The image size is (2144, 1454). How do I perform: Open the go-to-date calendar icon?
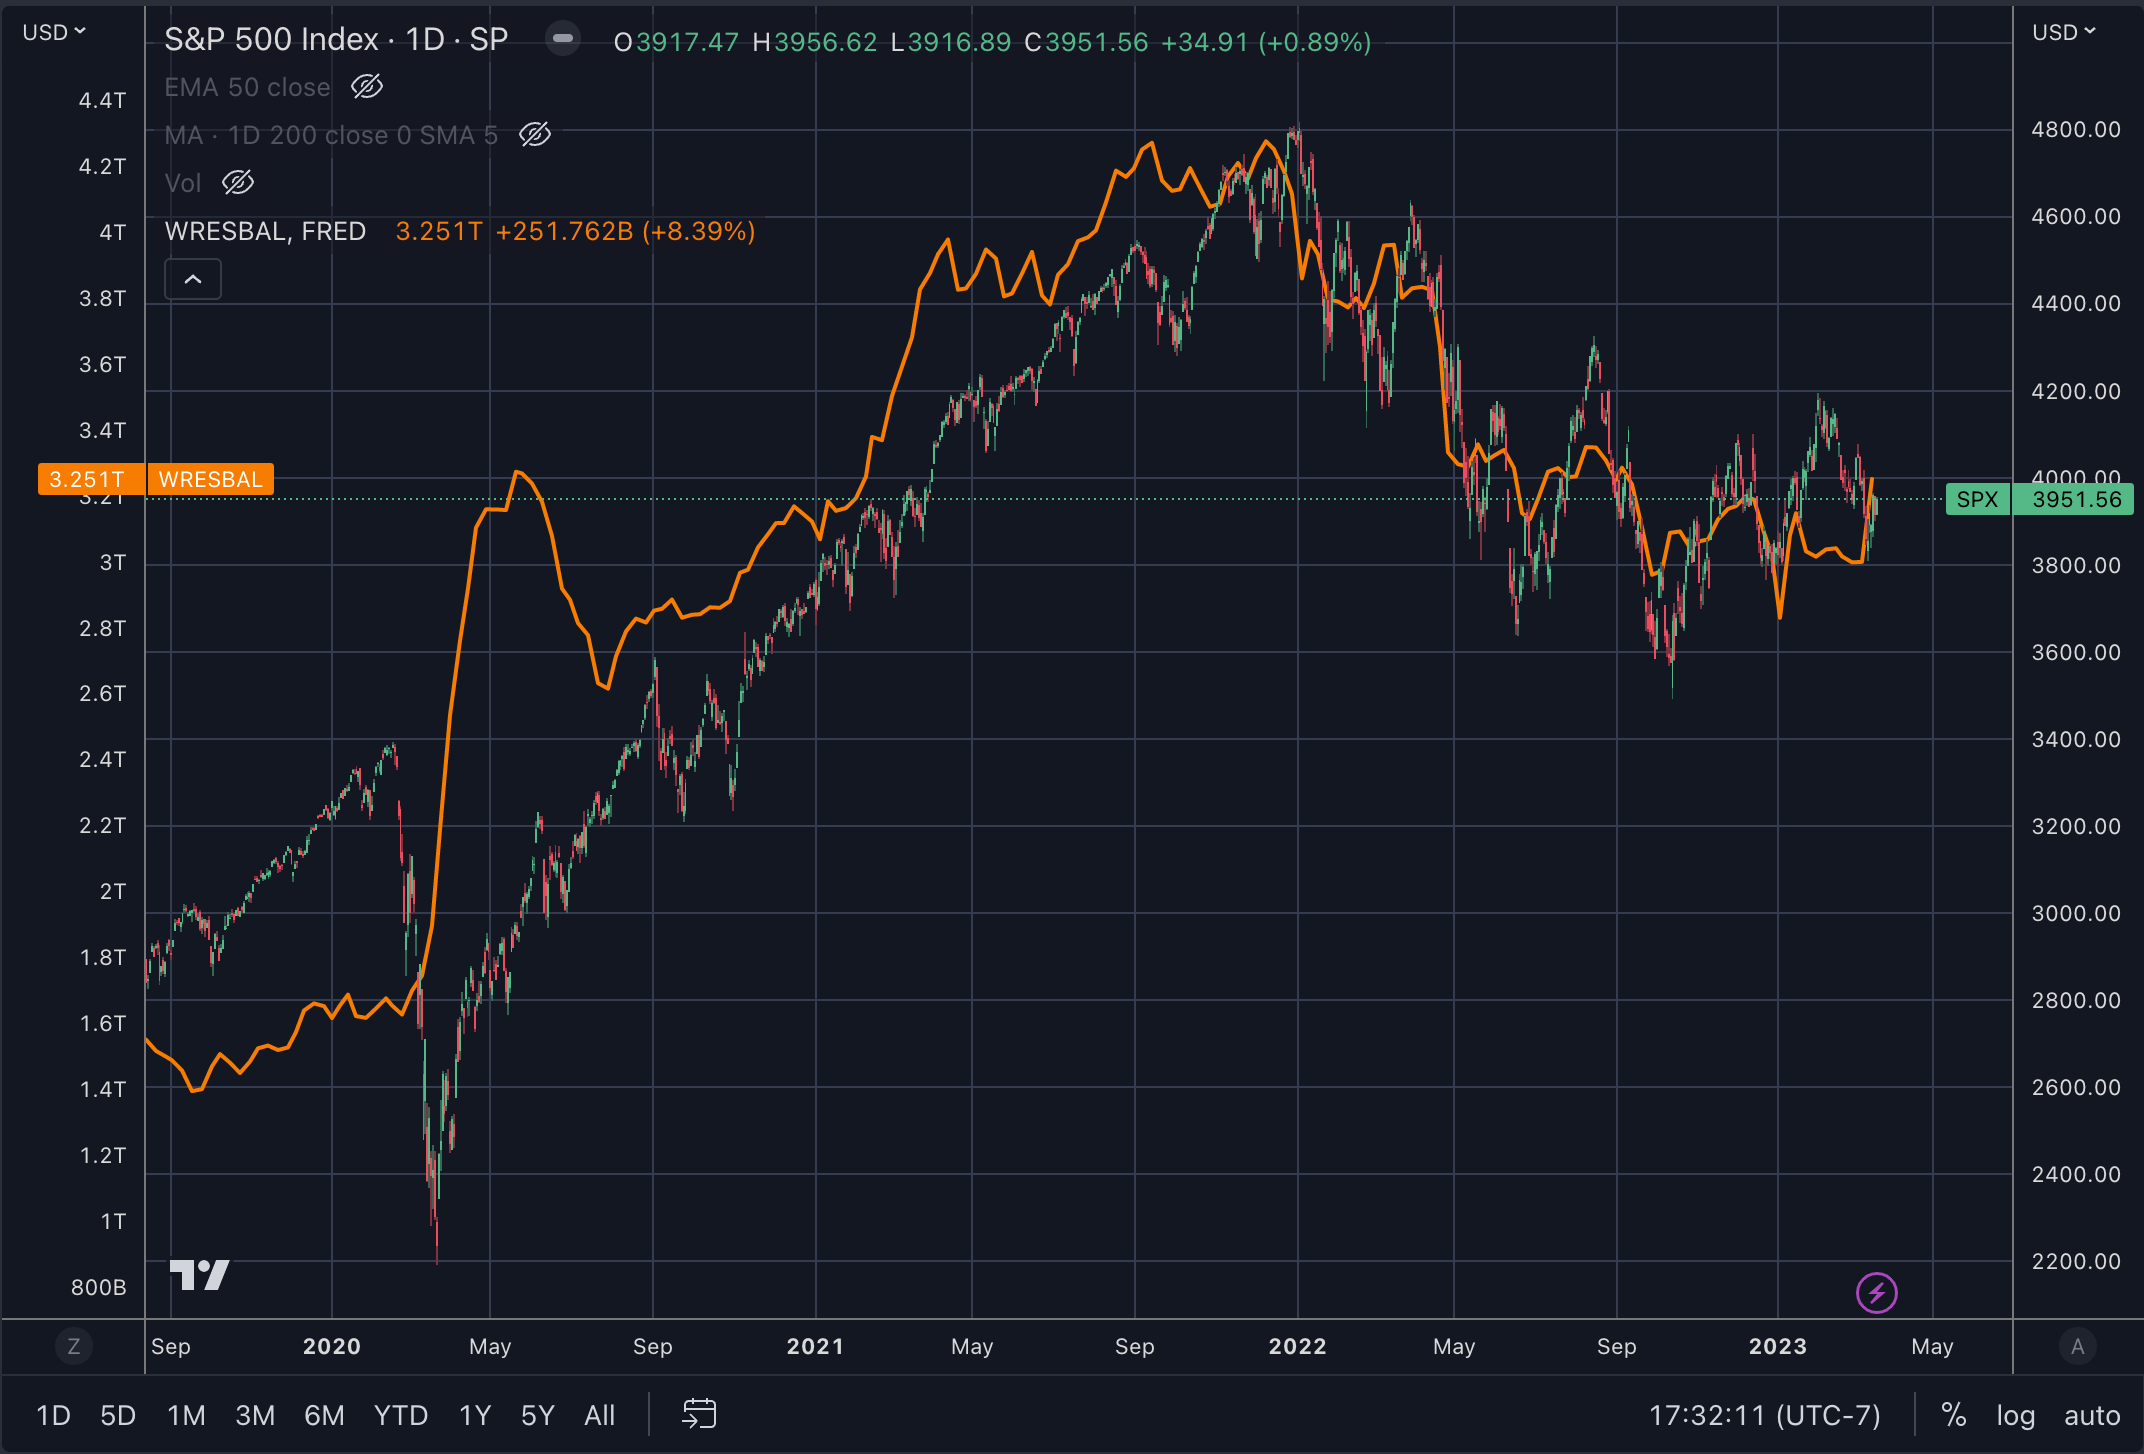click(x=699, y=1414)
